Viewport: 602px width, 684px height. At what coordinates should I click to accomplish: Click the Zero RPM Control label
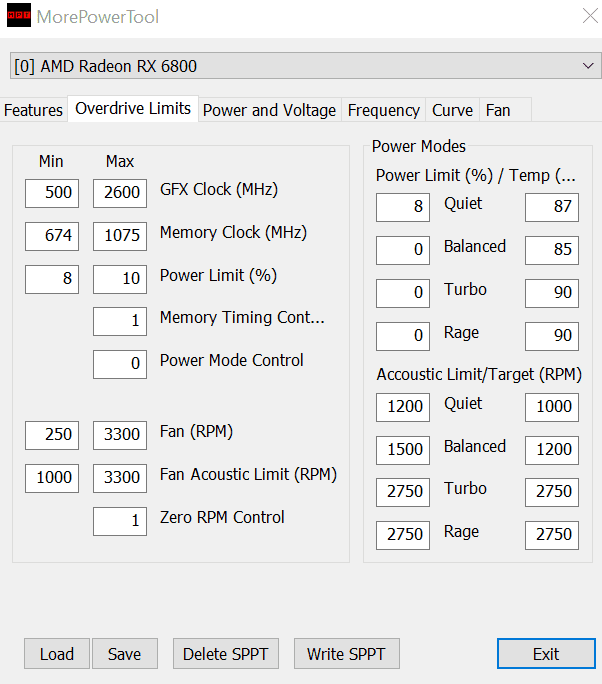222,517
